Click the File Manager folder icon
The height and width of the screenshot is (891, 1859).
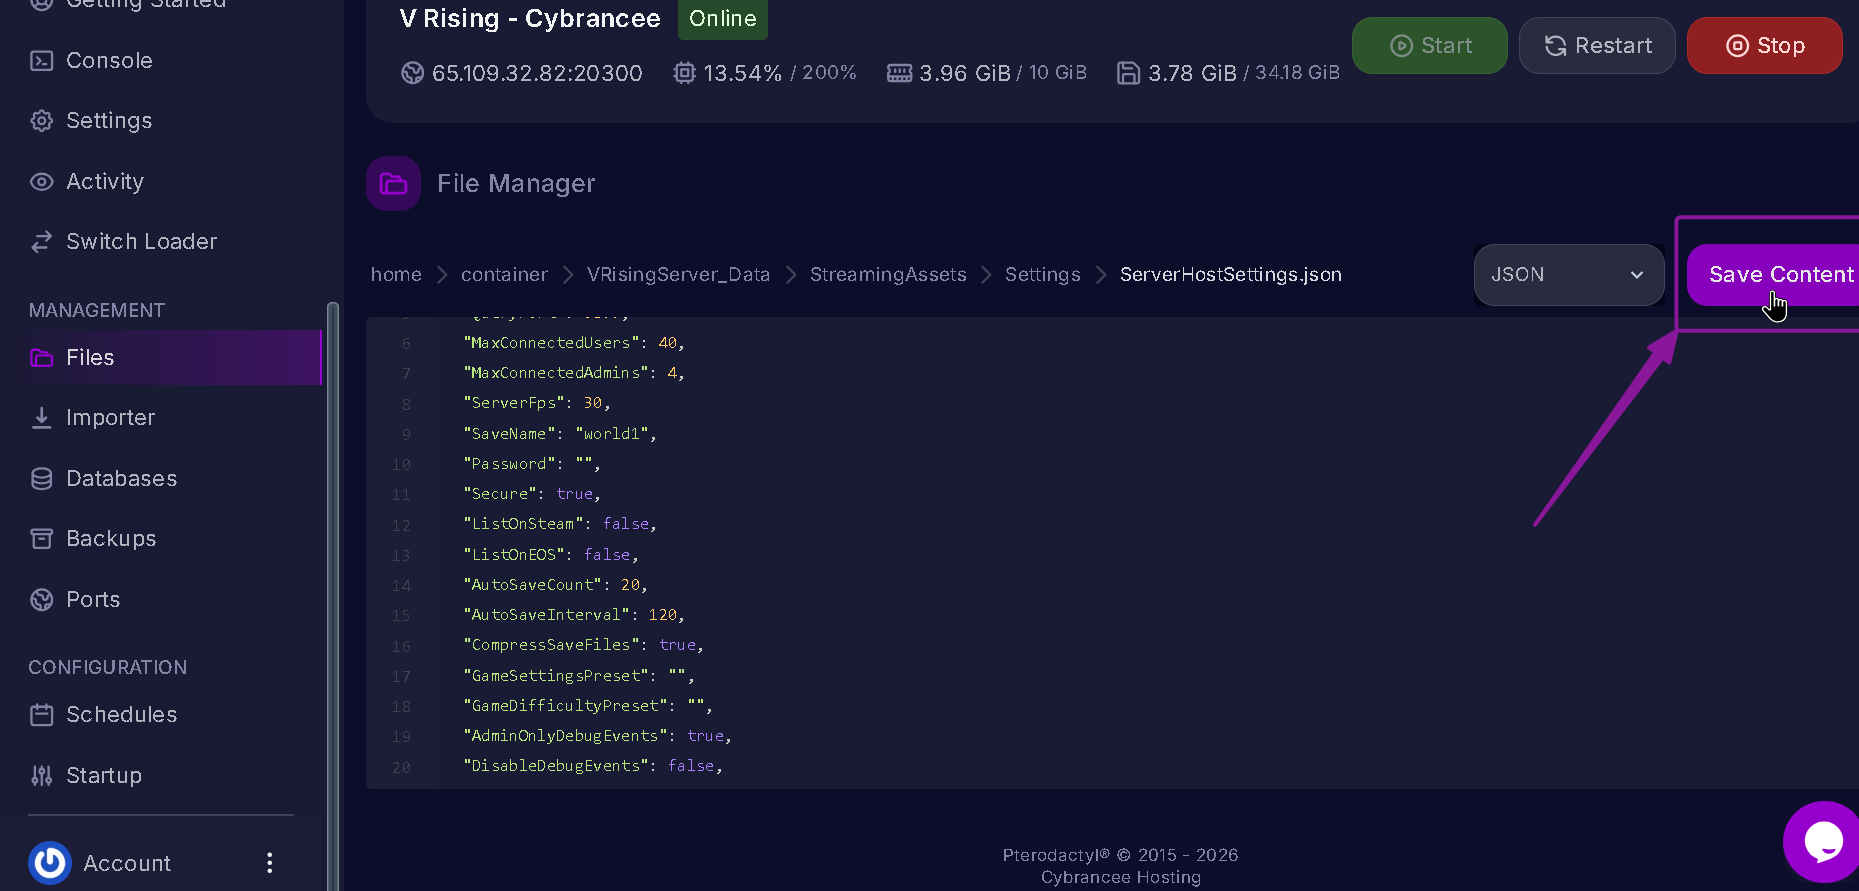point(393,184)
